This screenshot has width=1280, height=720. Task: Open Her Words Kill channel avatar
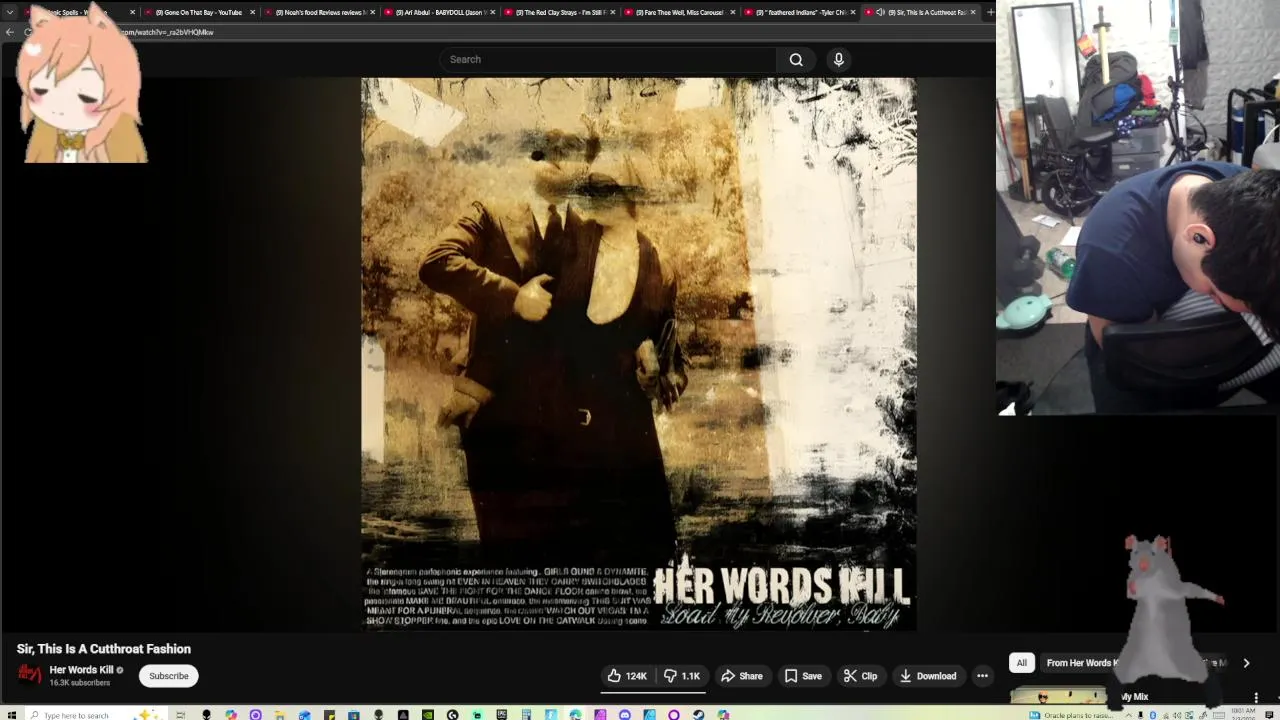tap(30, 675)
